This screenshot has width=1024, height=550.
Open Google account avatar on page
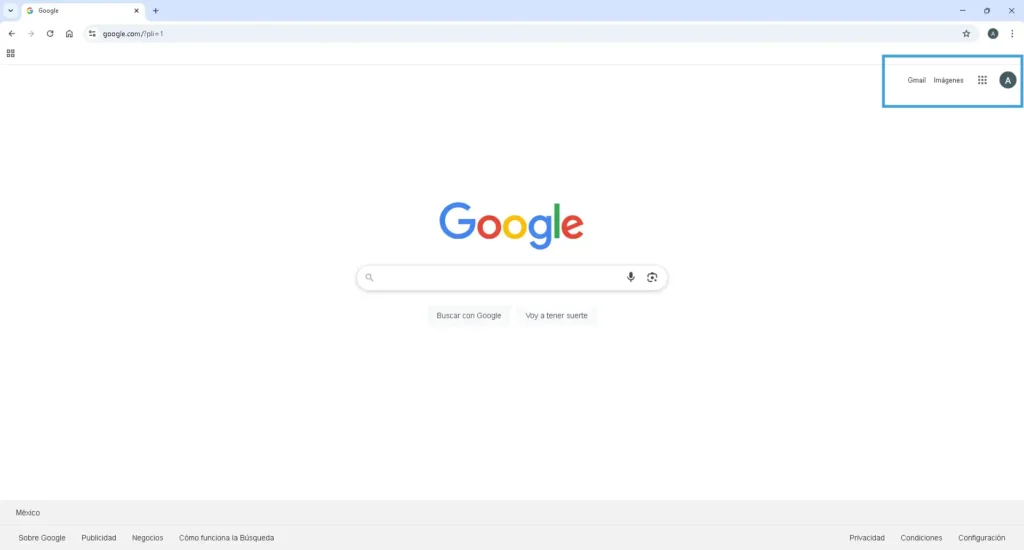point(1008,80)
